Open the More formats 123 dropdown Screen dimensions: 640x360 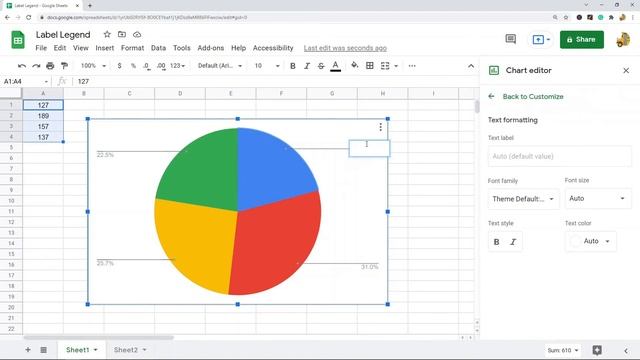(178, 66)
